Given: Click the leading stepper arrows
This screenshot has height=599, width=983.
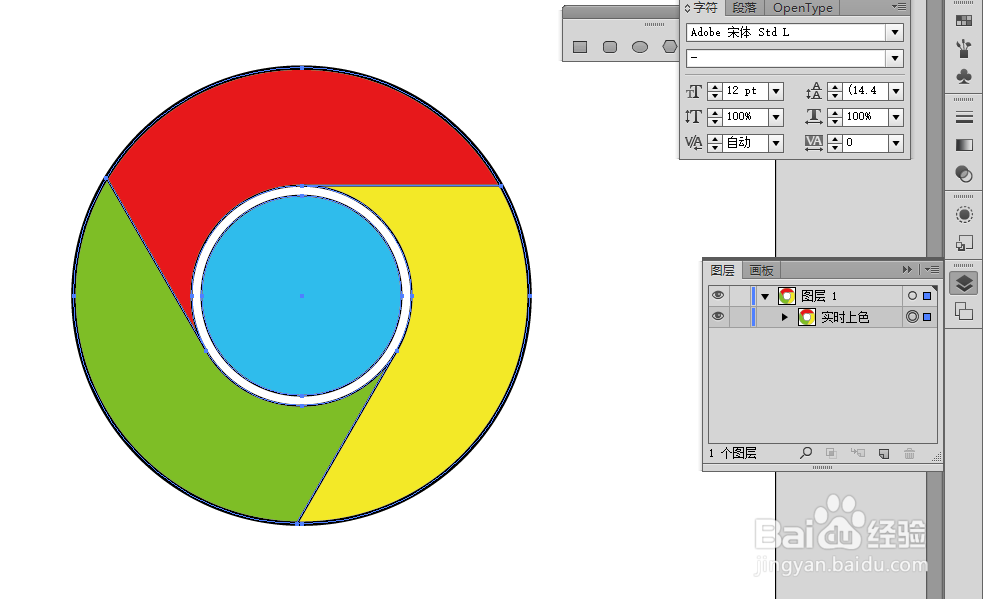Looking at the screenshot, I should point(834,92).
